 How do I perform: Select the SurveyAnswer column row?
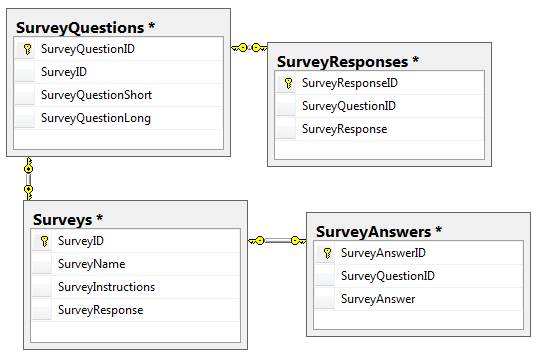pos(418,299)
